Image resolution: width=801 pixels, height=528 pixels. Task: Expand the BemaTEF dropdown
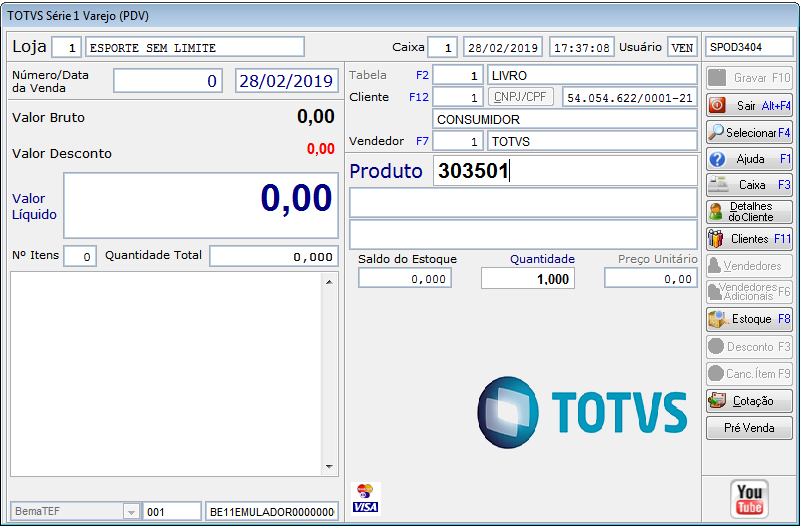pyautogui.click(x=131, y=511)
